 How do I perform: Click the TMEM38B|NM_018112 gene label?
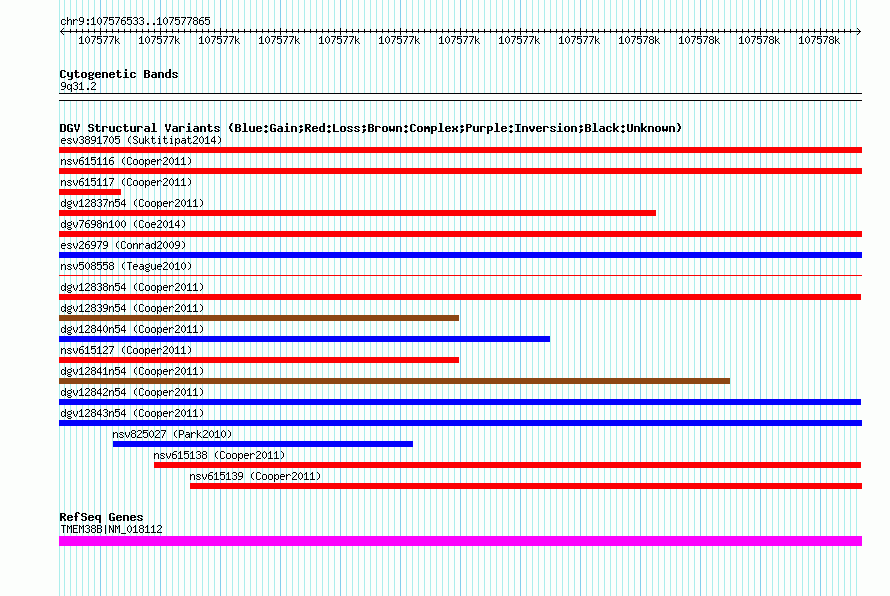[x=111, y=529]
